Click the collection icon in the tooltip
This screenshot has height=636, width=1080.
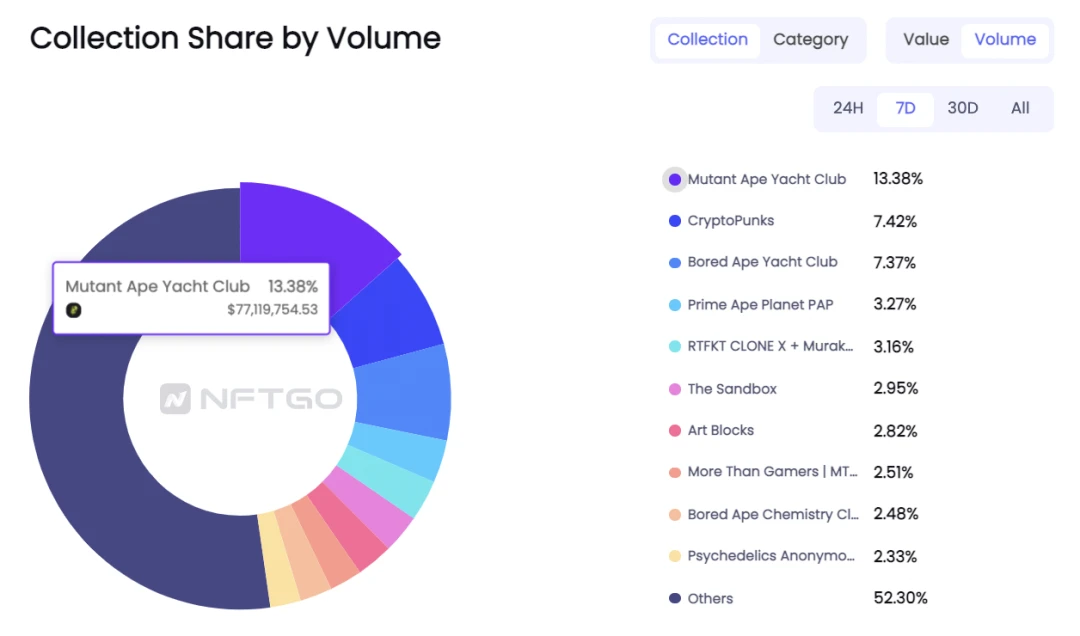coord(74,310)
